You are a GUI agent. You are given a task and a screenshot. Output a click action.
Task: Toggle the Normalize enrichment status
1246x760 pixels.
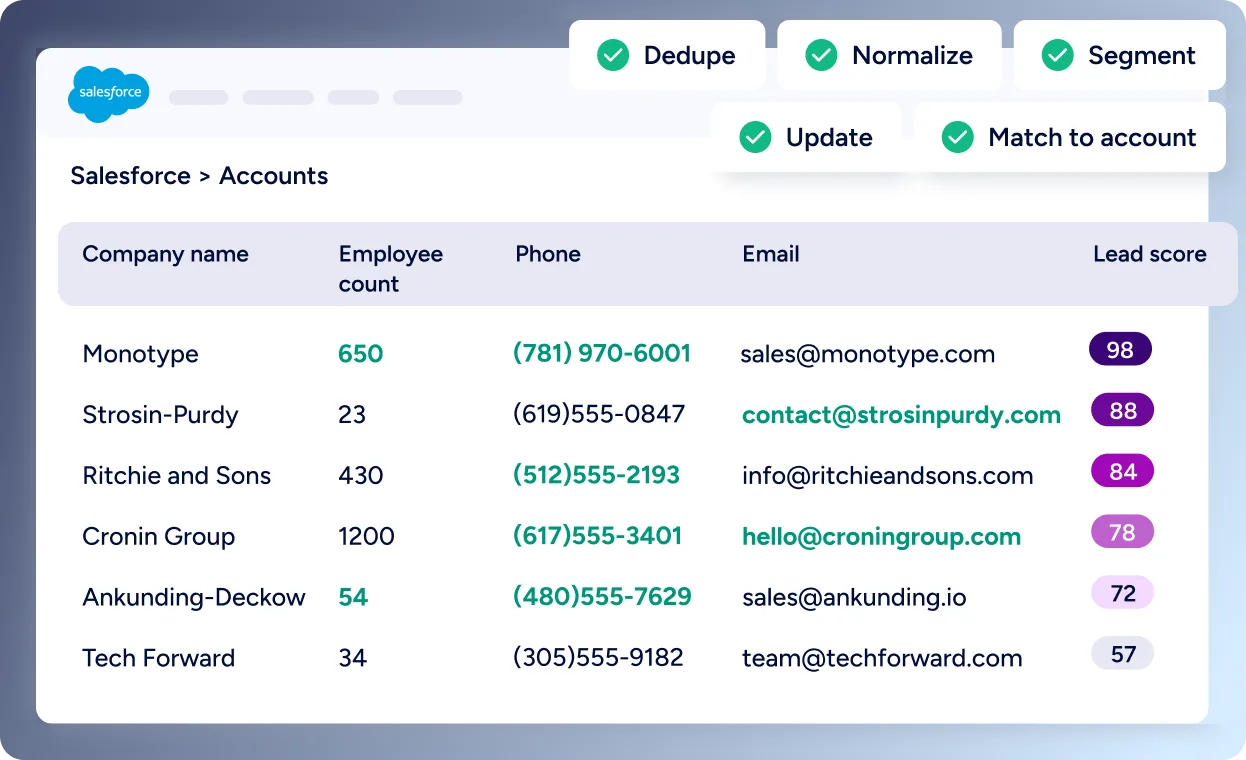point(889,56)
